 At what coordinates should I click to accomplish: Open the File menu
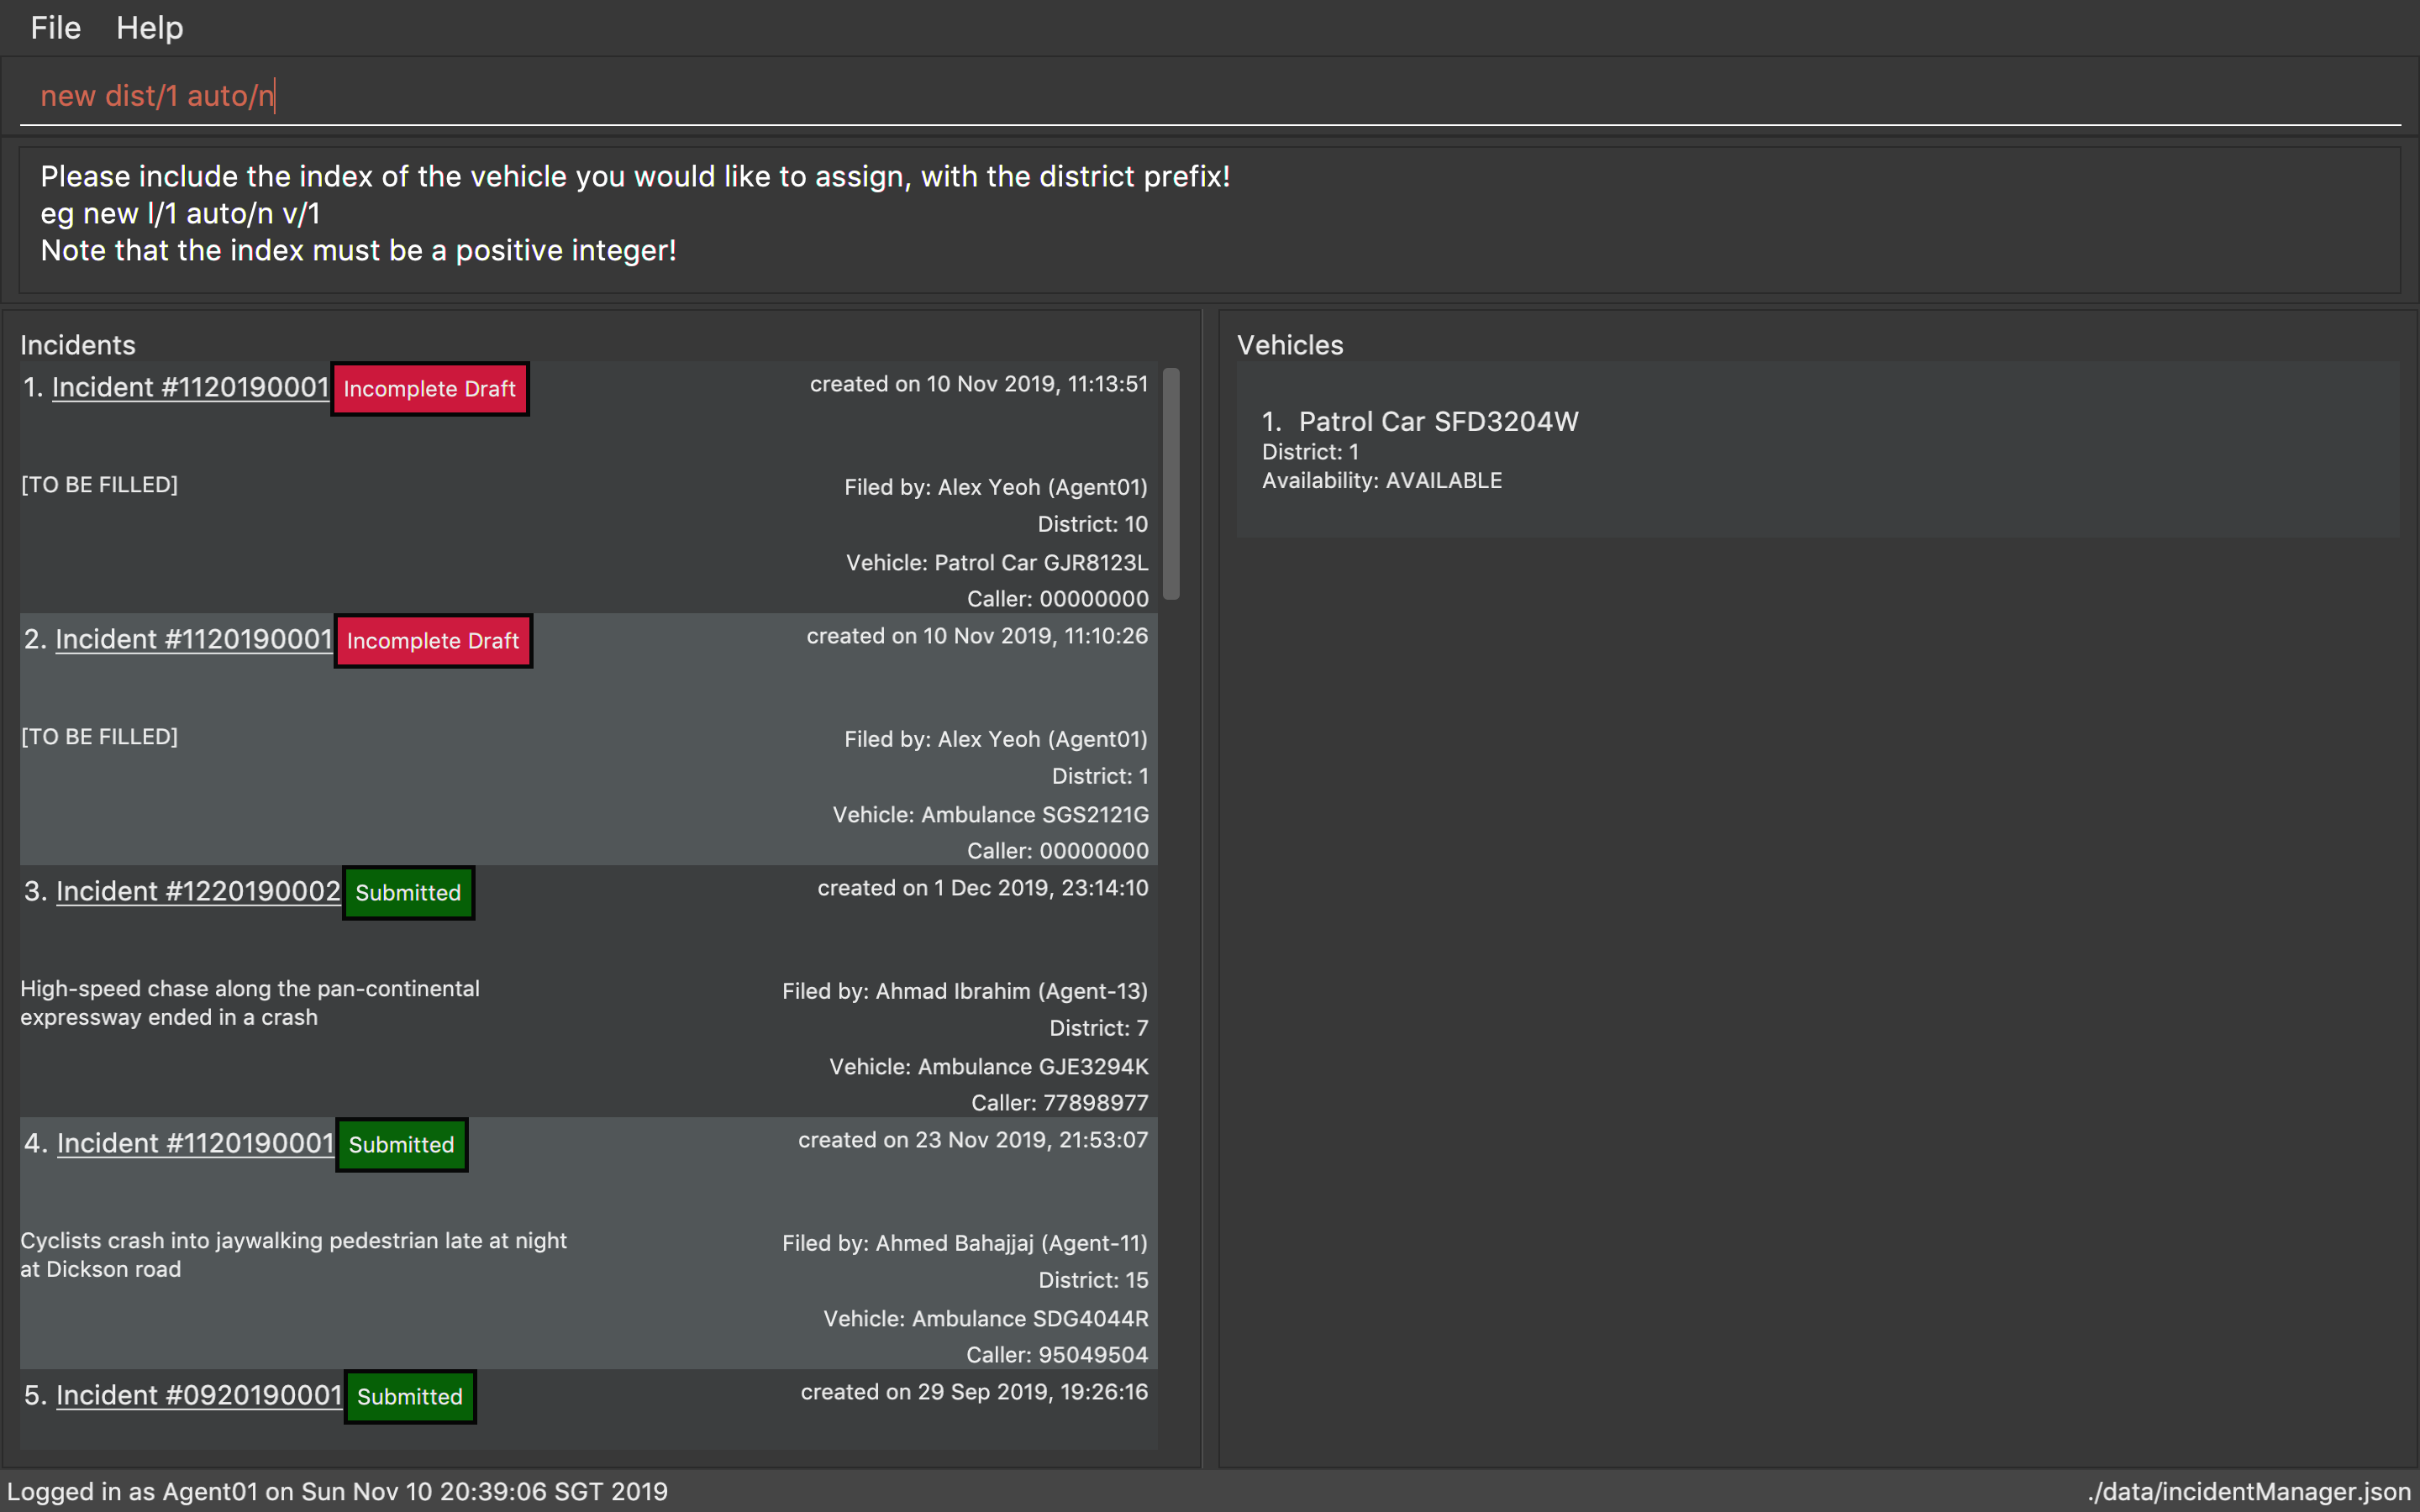coord(55,28)
